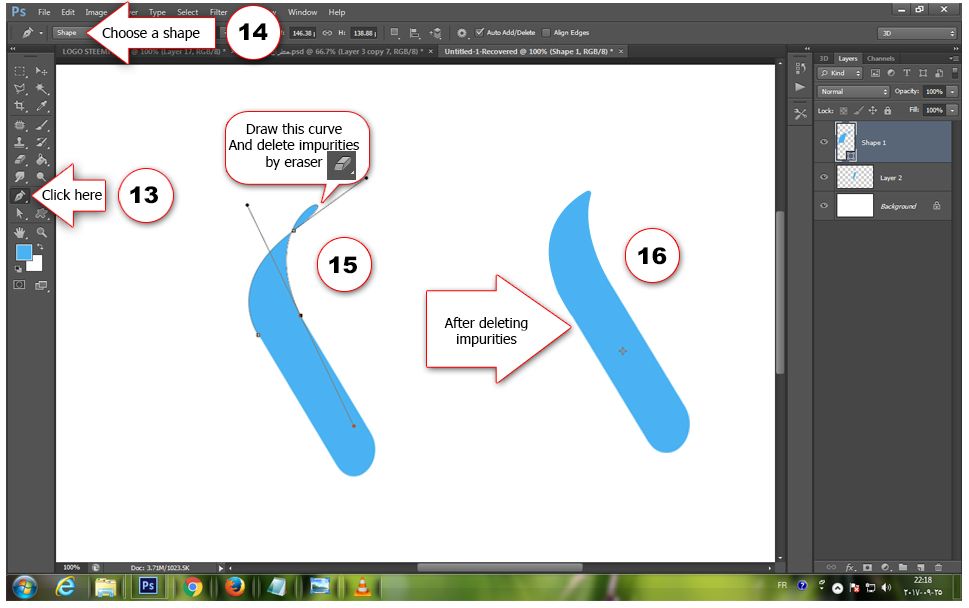The image size is (969, 608).
Task: Open the Kind filter dropdown
Action: tap(840, 73)
